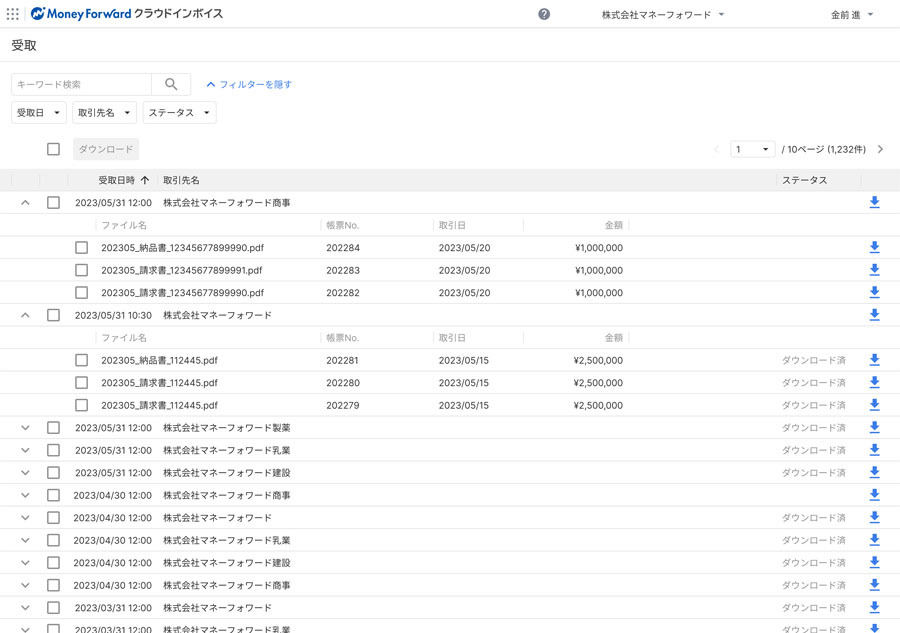Click the magnifier search icon
Image resolution: width=900 pixels, height=633 pixels.
171,84
